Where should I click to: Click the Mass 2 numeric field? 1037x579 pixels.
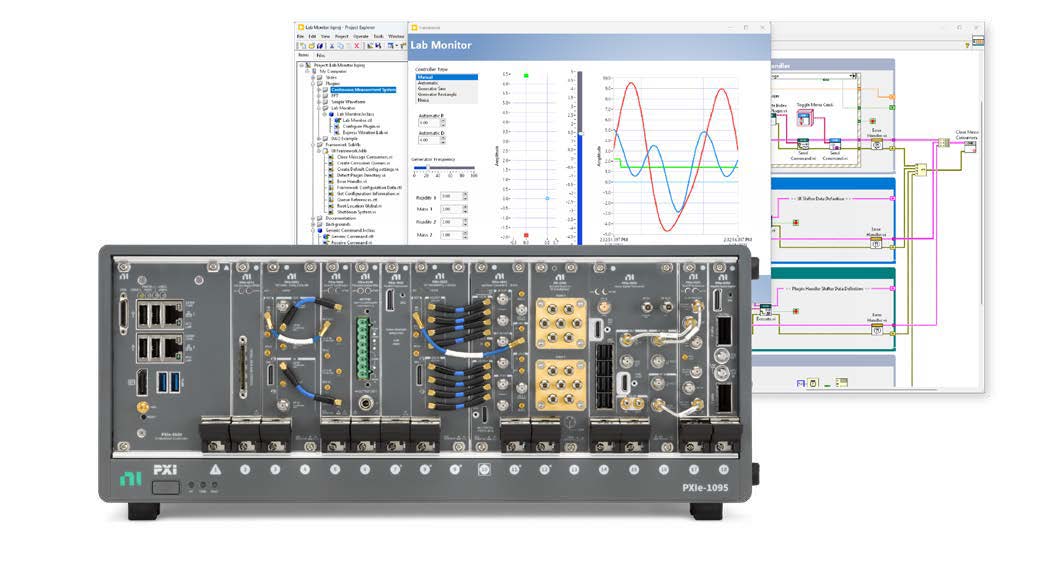point(450,235)
